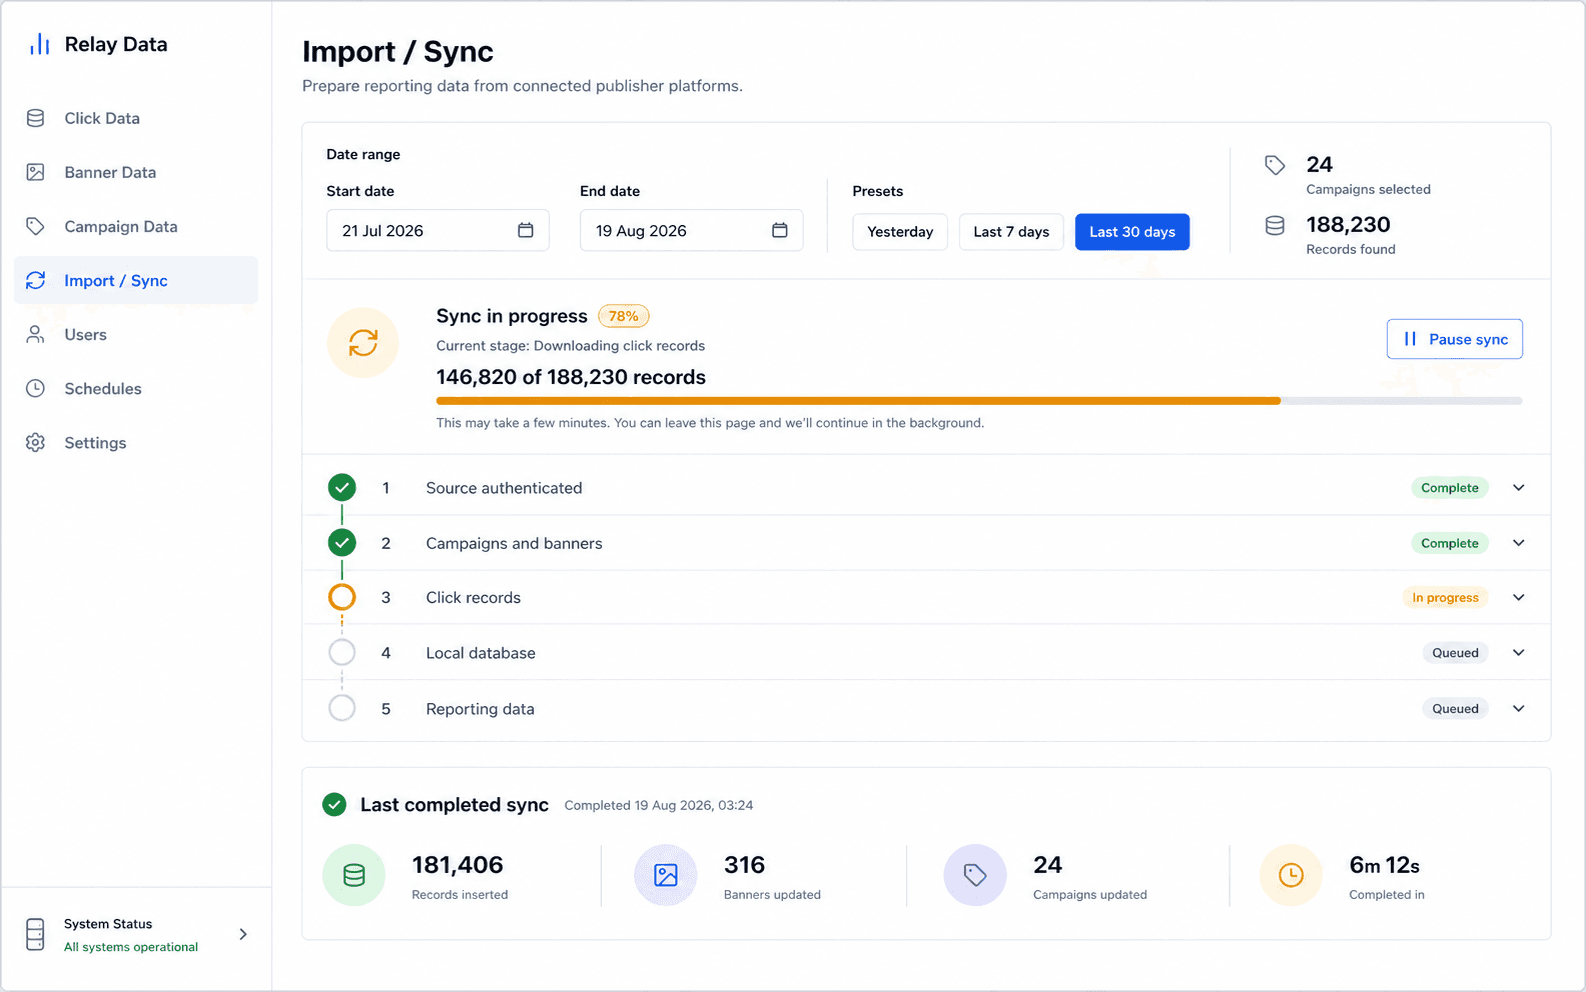The width and height of the screenshot is (1586, 992).
Task: Click the empty step circle for Local database
Action: [x=342, y=652]
